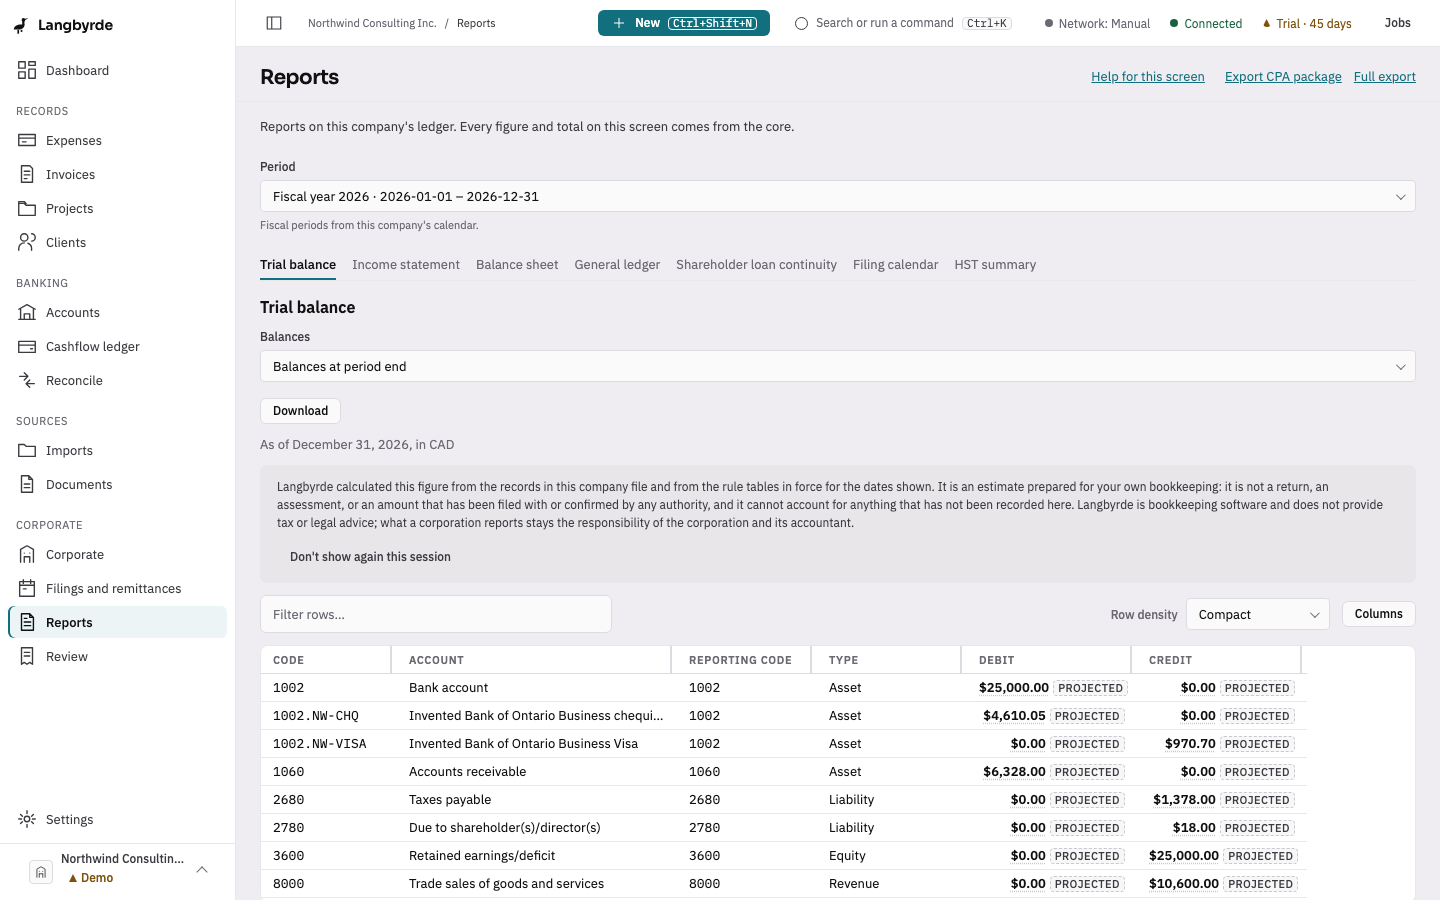The width and height of the screenshot is (1440, 900).
Task: Expand the Period fiscal year dropdown
Action: pyautogui.click(x=838, y=196)
